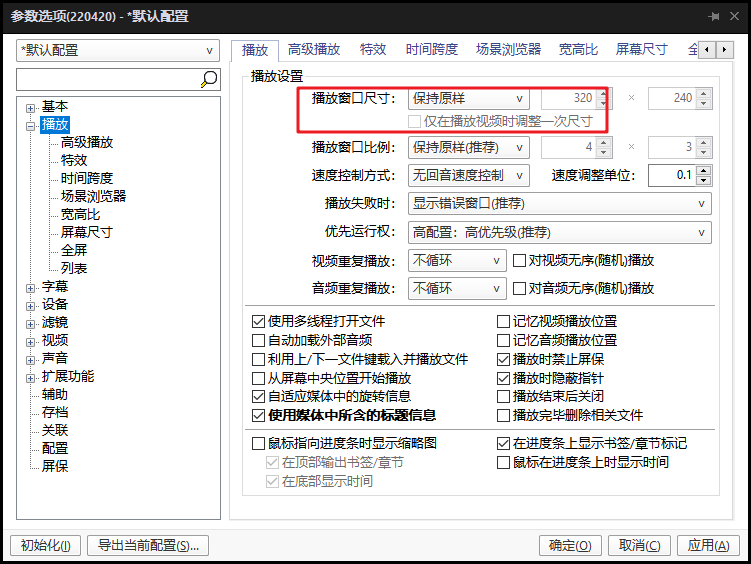
Task: Enable 记忆视频播放位置
Action: [503, 322]
